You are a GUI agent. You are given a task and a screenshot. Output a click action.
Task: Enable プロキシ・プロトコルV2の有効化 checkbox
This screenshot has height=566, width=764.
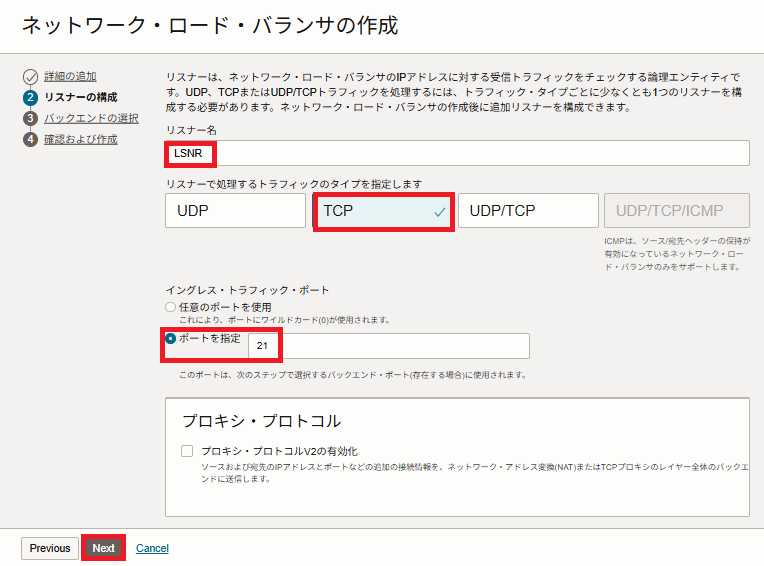click(x=187, y=451)
